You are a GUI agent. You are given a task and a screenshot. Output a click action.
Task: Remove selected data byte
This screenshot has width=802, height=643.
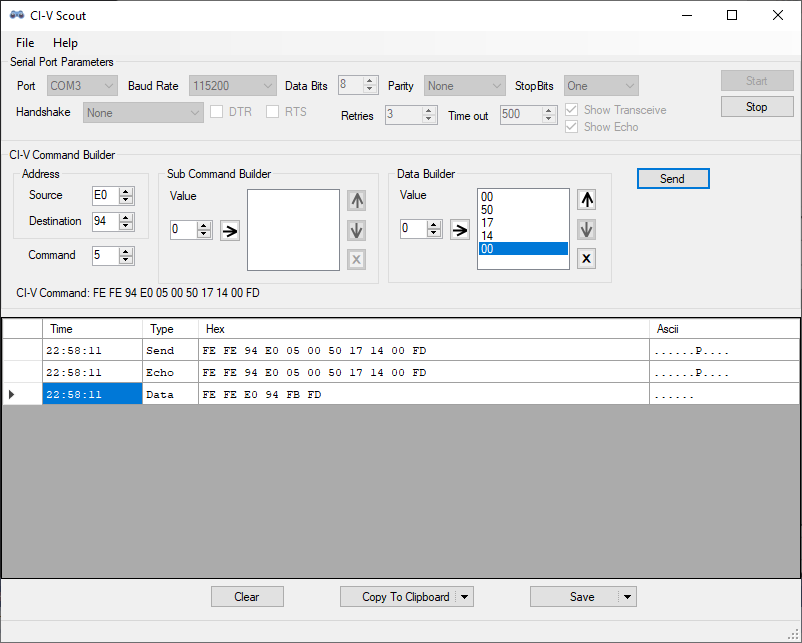587,258
